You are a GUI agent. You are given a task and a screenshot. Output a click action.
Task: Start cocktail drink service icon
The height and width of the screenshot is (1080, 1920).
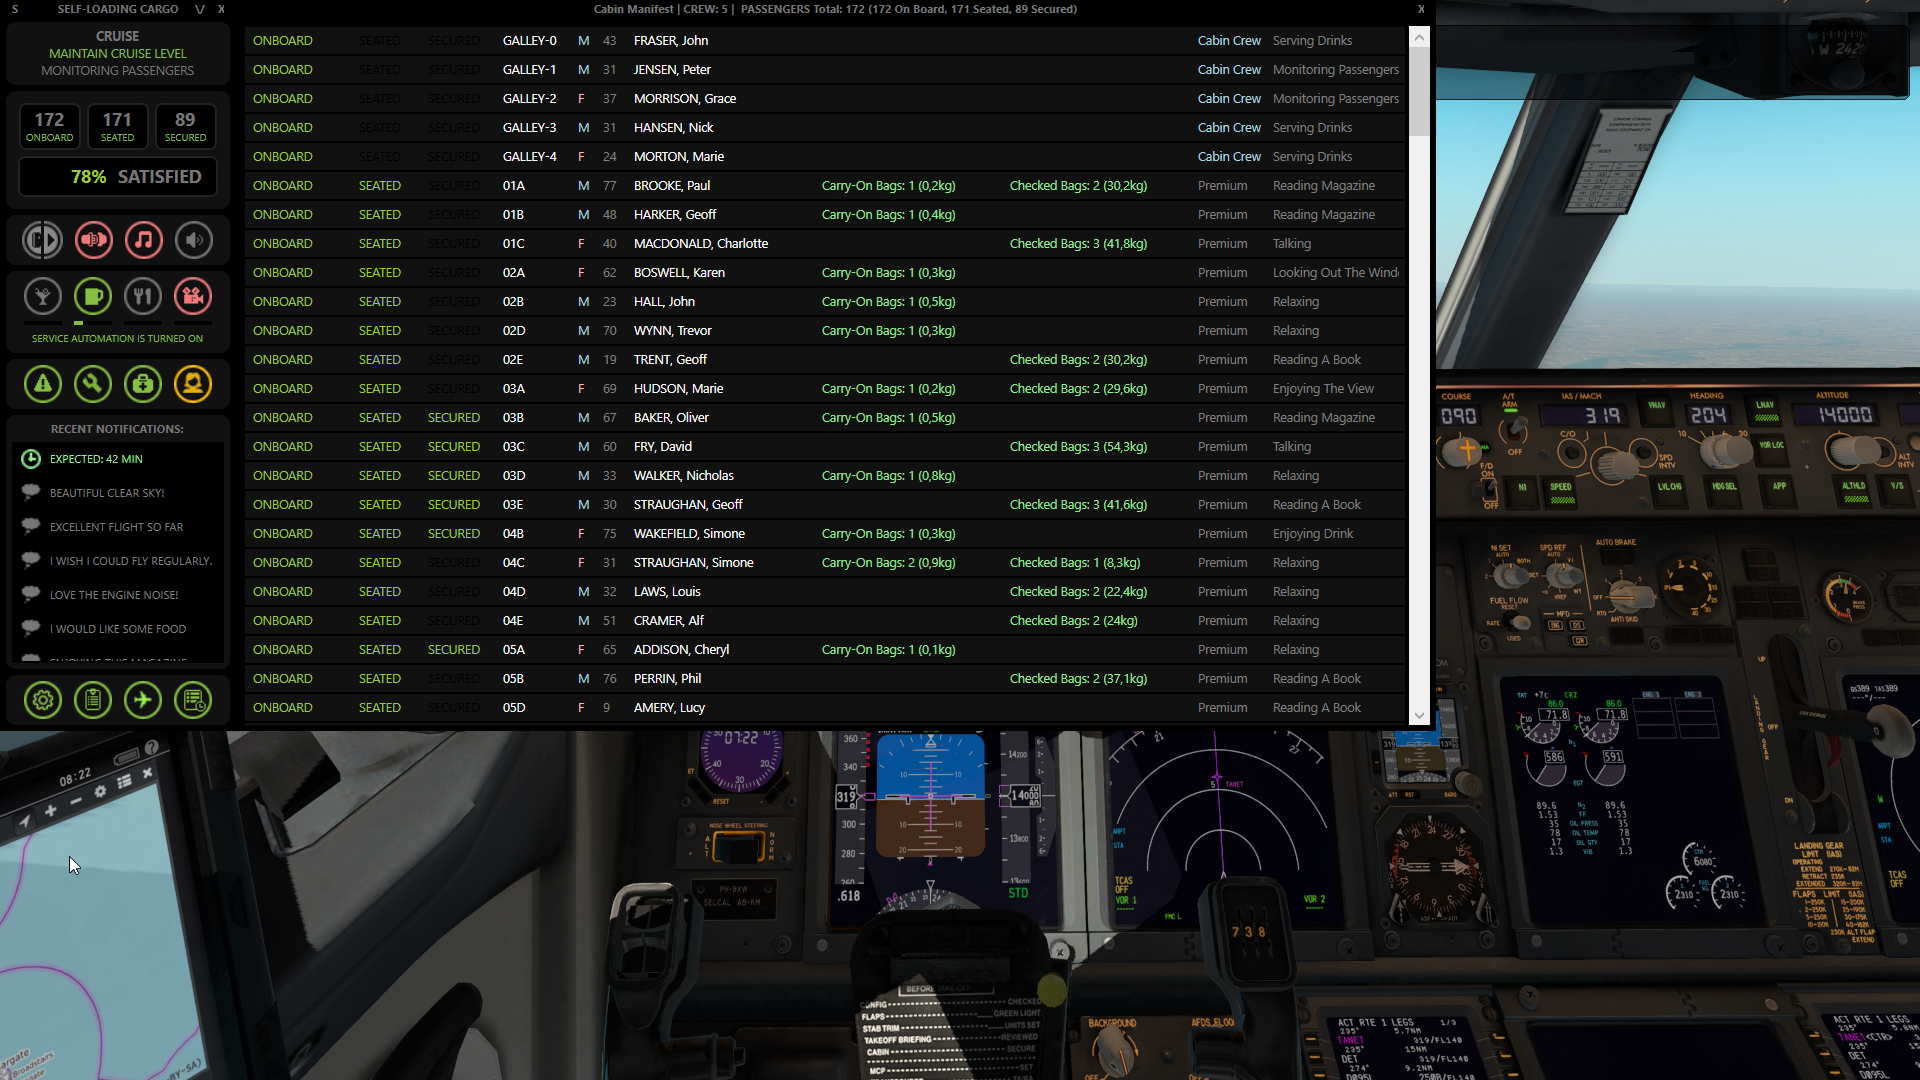tap(42, 296)
